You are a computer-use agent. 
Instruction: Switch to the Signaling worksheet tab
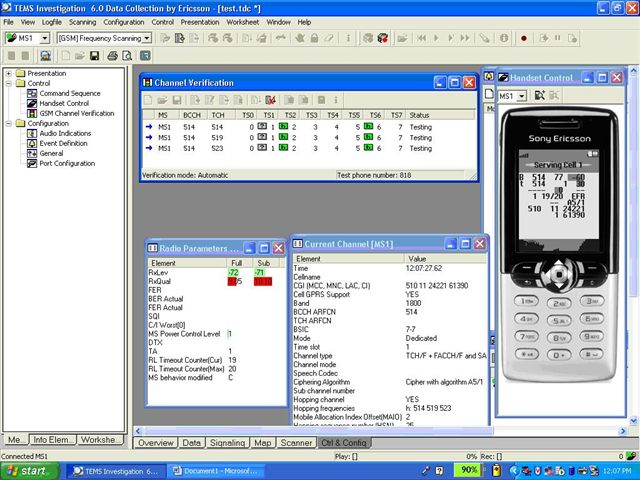(x=229, y=442)
